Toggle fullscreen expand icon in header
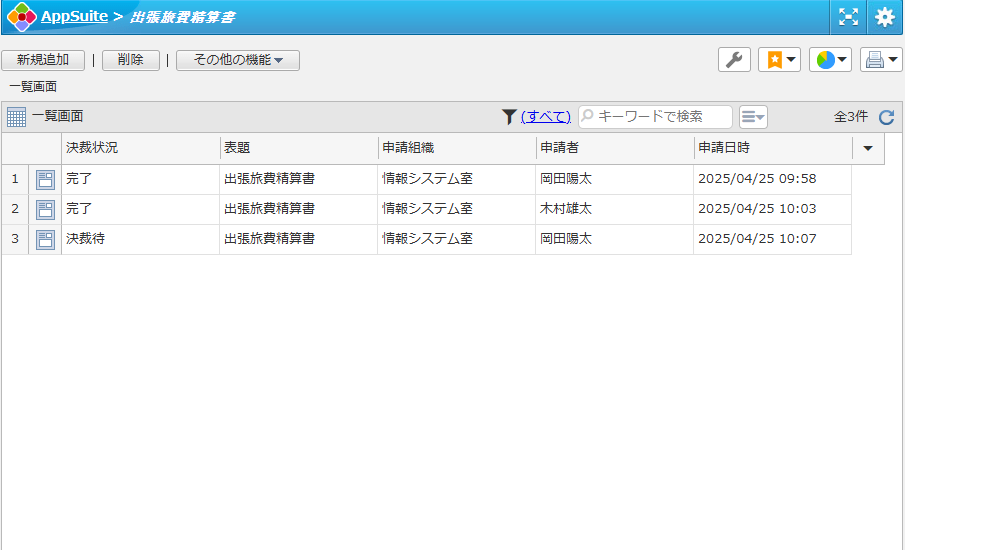Viewport: 1000px width, 550px height. pos(848,17)
